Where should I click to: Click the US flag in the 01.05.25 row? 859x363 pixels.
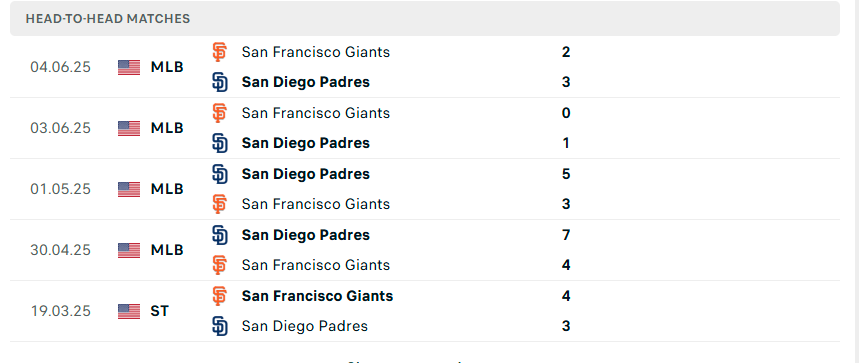point(129,189)
